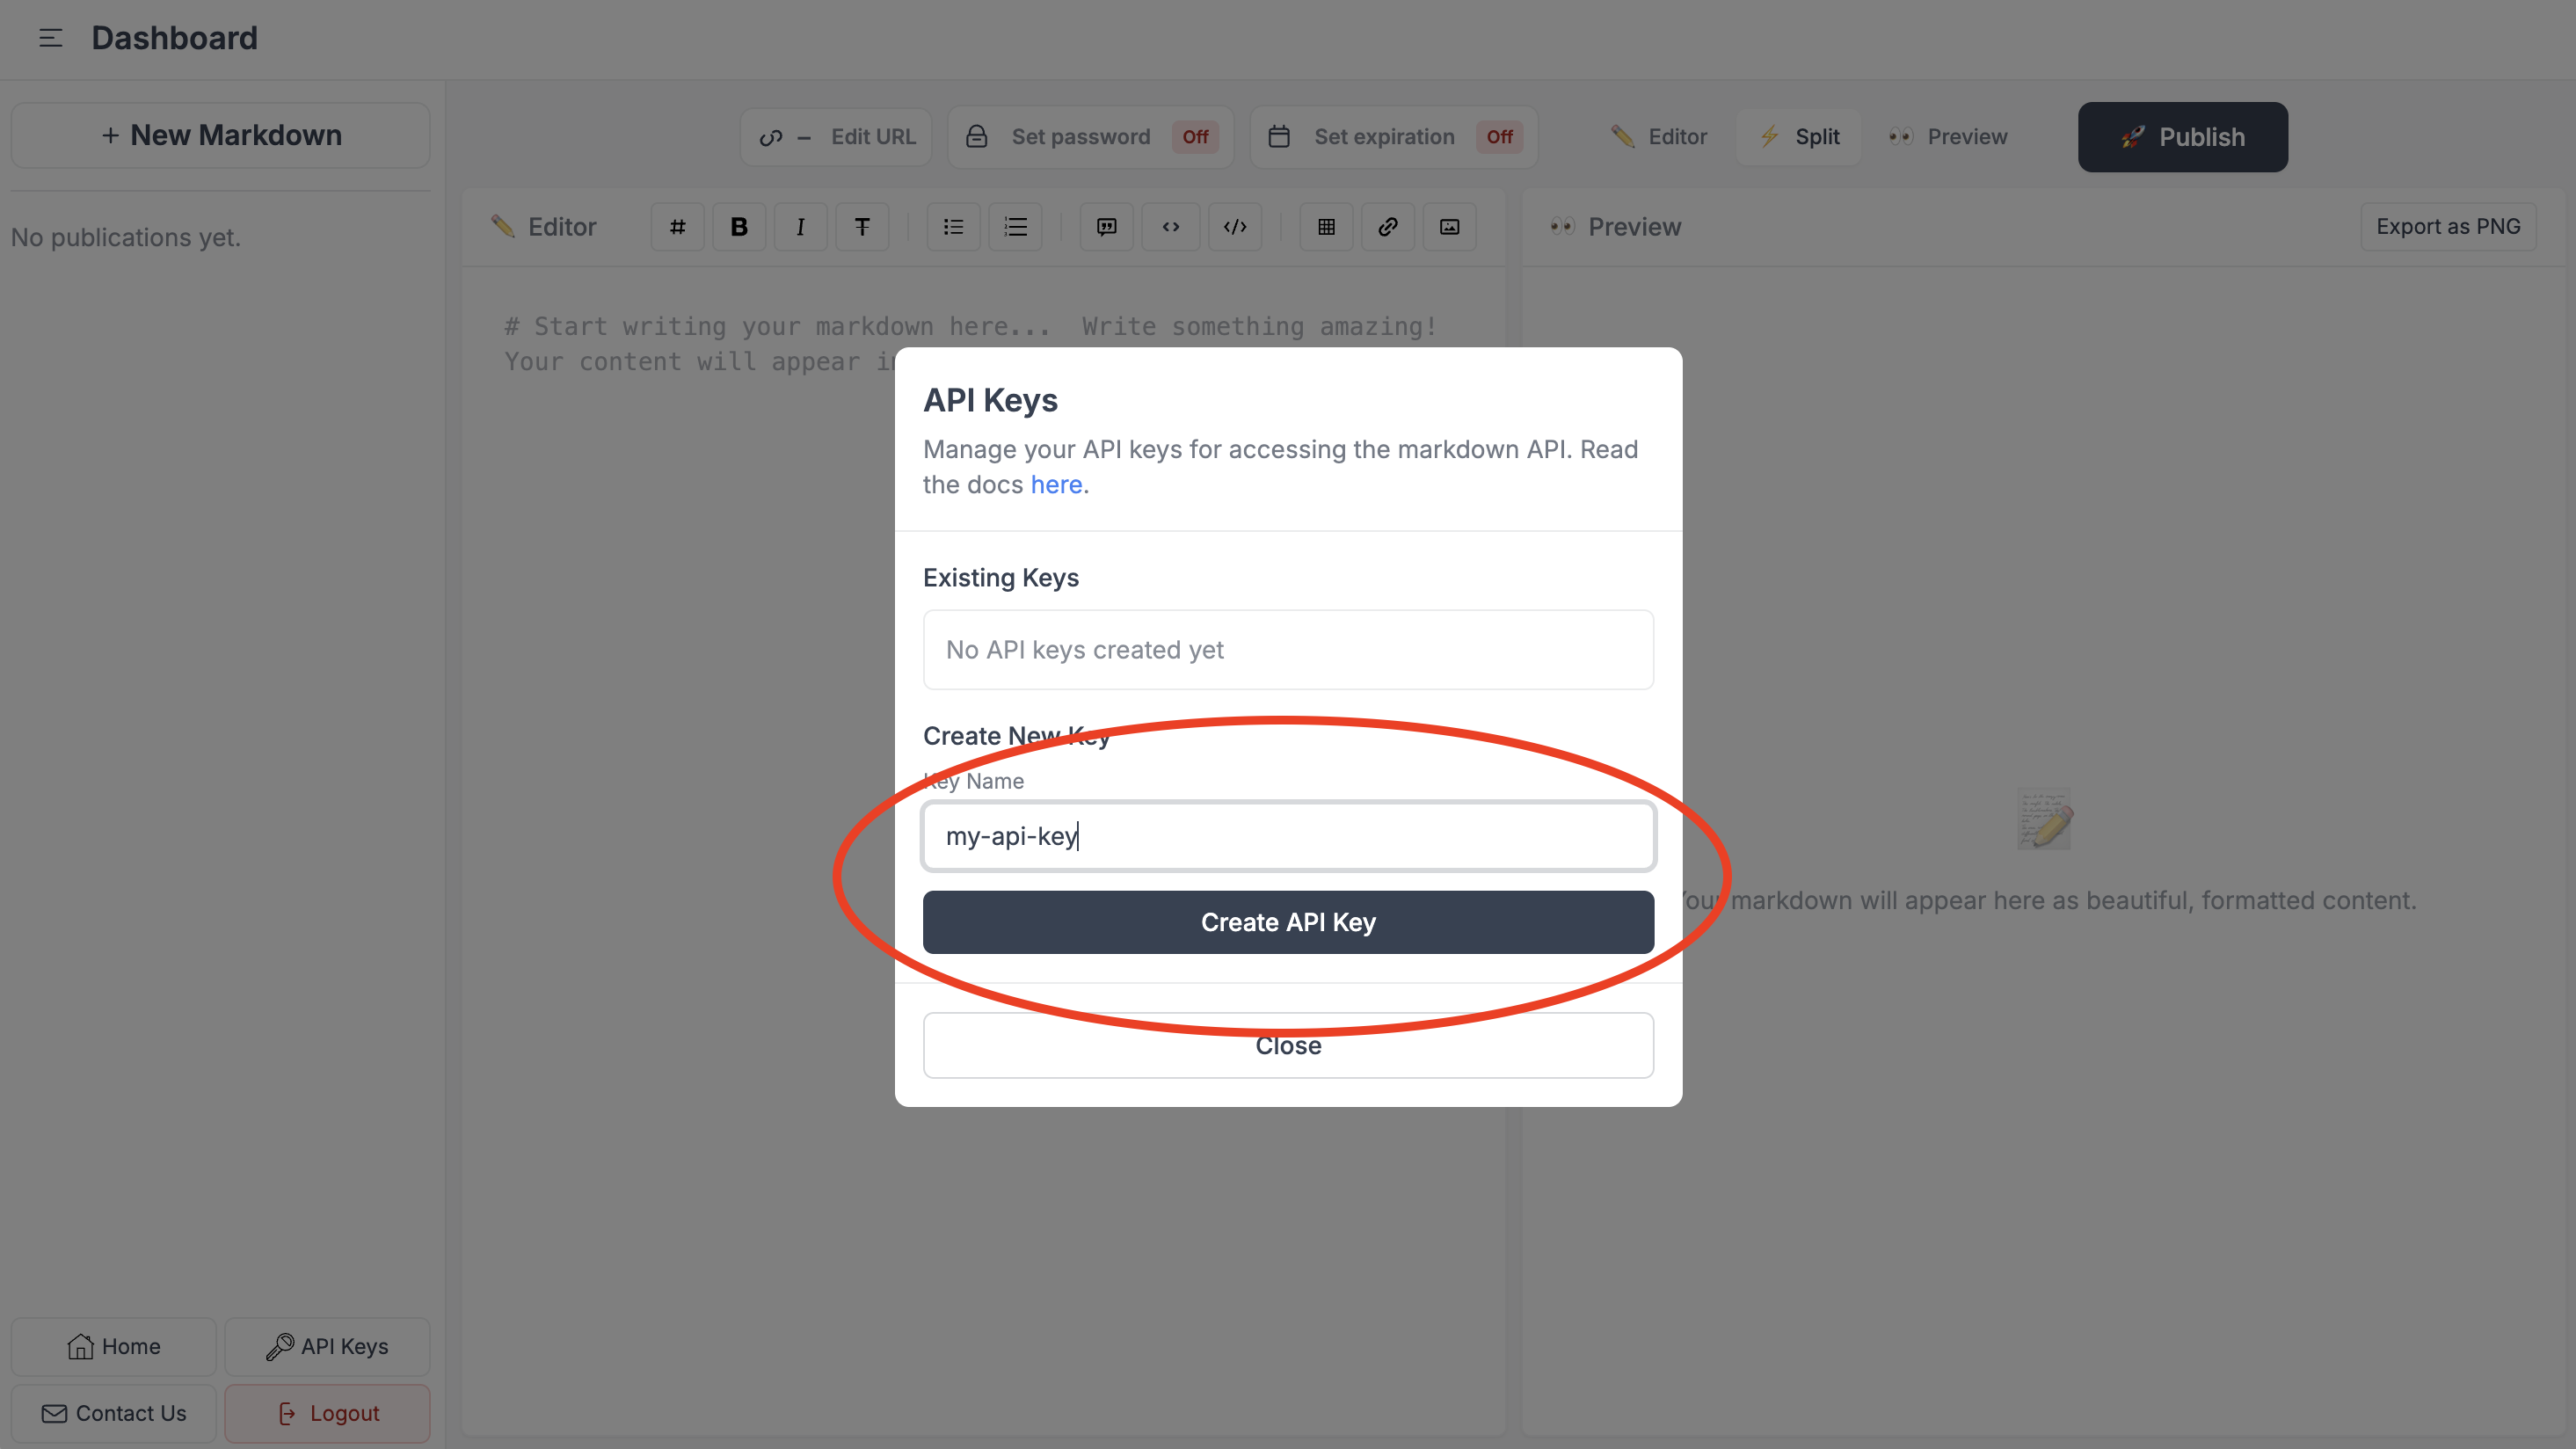Image resolution: width=2576 pixels, height=1449 pixels.
Task: Apply italic formatting icon
Action: tap(800, 227)
